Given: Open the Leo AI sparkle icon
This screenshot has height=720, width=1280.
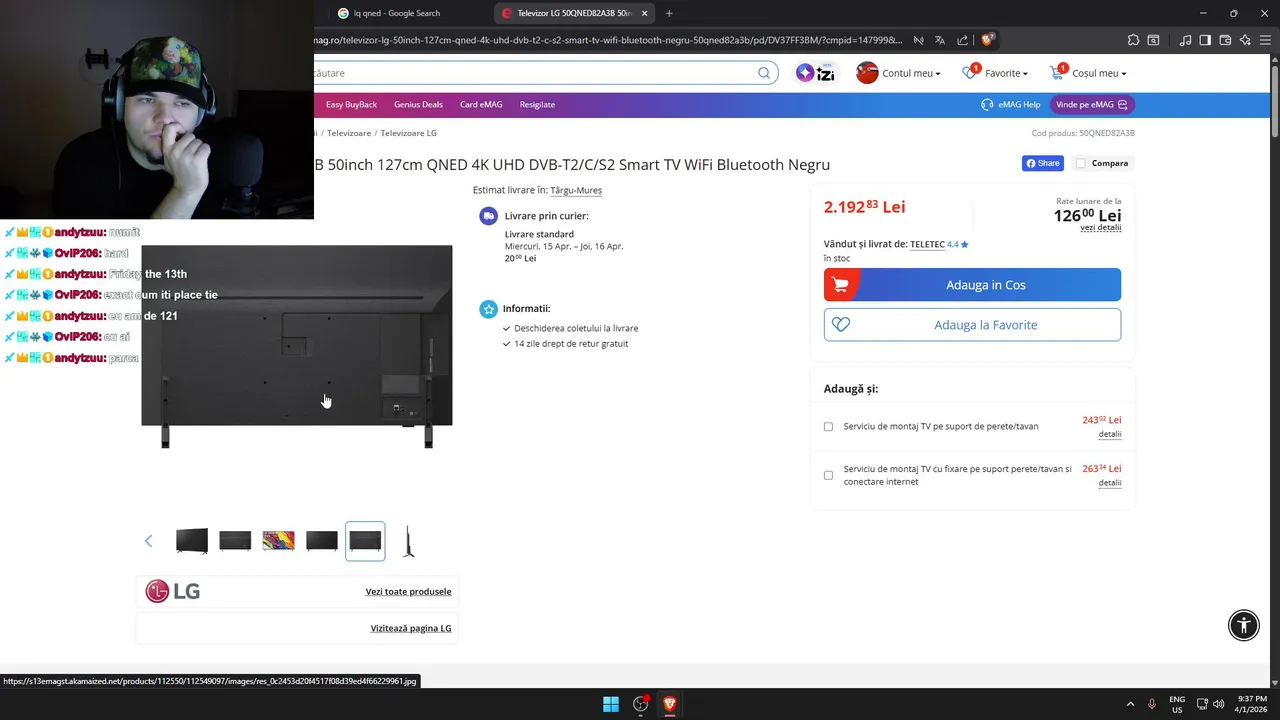Looking at the screenshot, I should click(x=1245, y=40).
